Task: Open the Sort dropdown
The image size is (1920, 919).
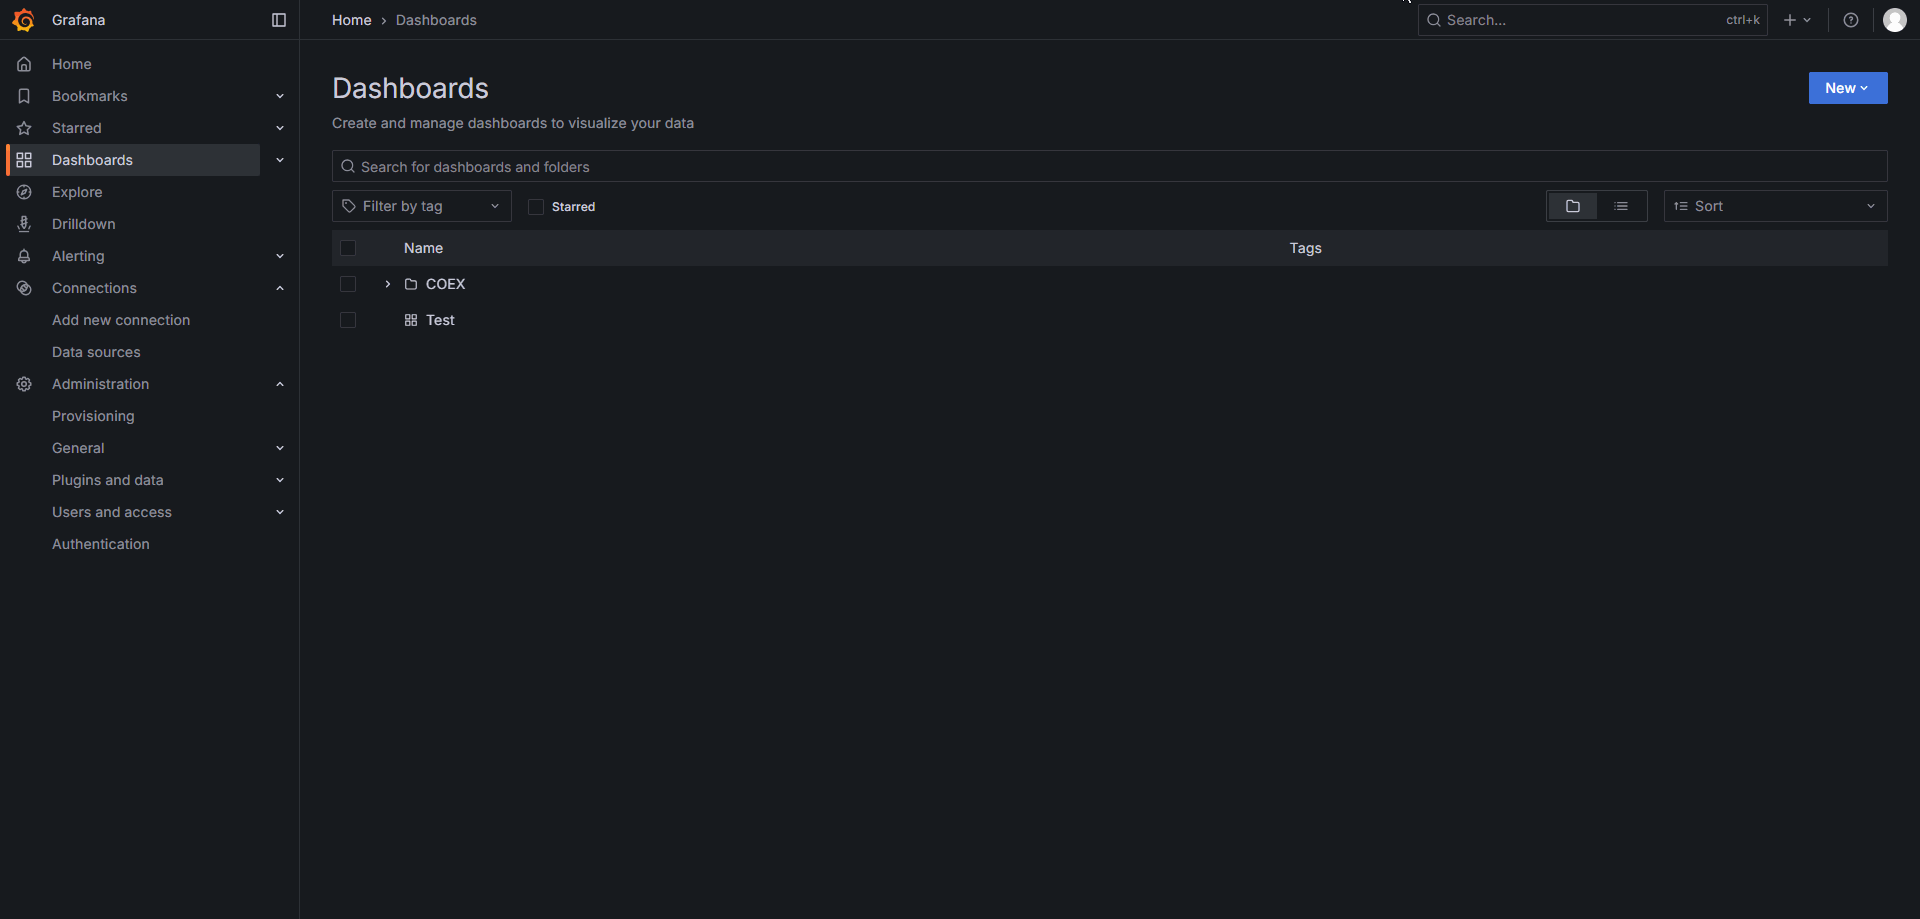Action: coord(1775,206)
